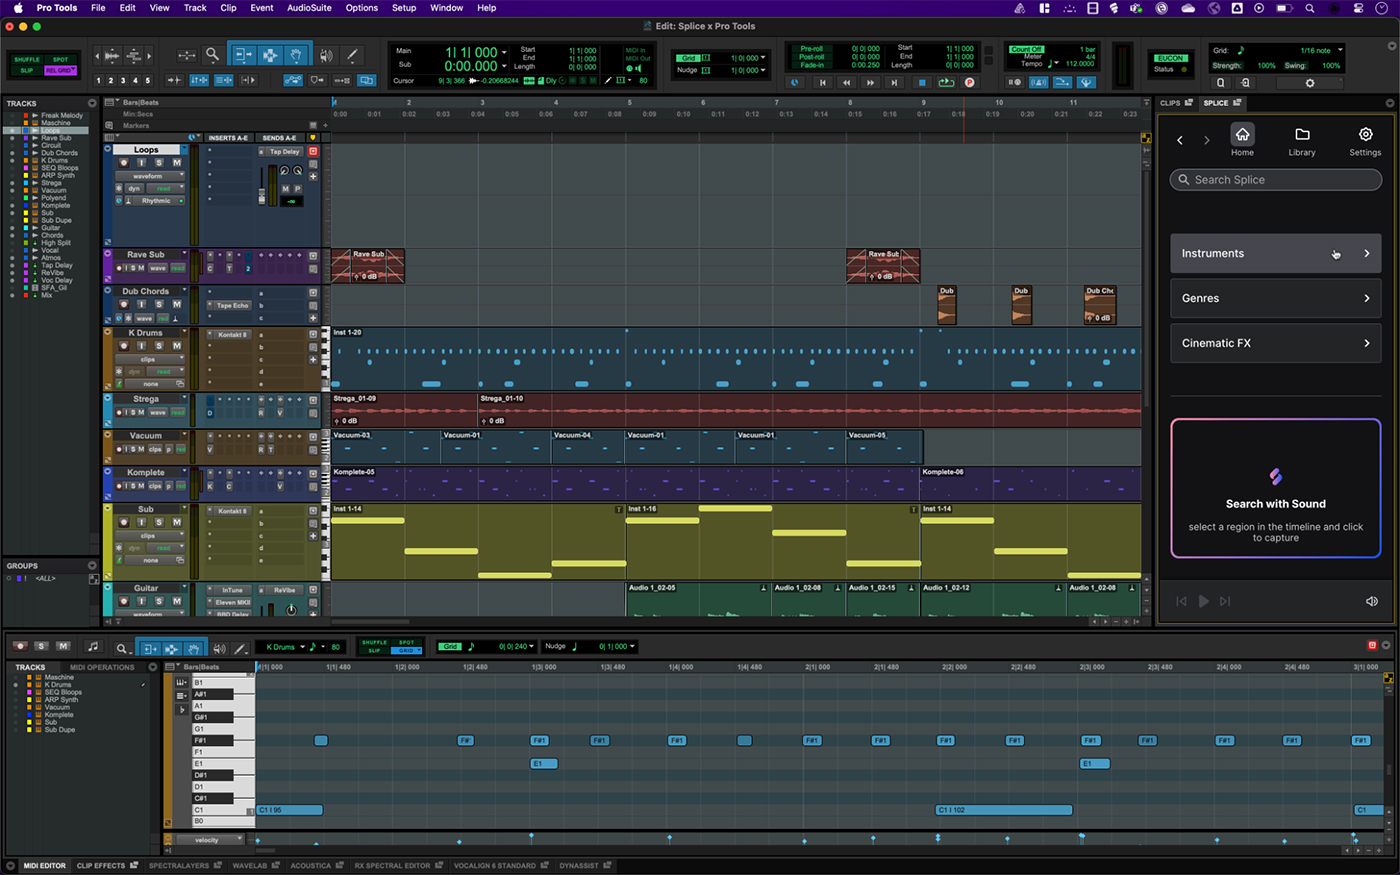The image size is (1400, 875).
Task: Click the Tap Delay send on Loops track
Action: tap(284, 152)
